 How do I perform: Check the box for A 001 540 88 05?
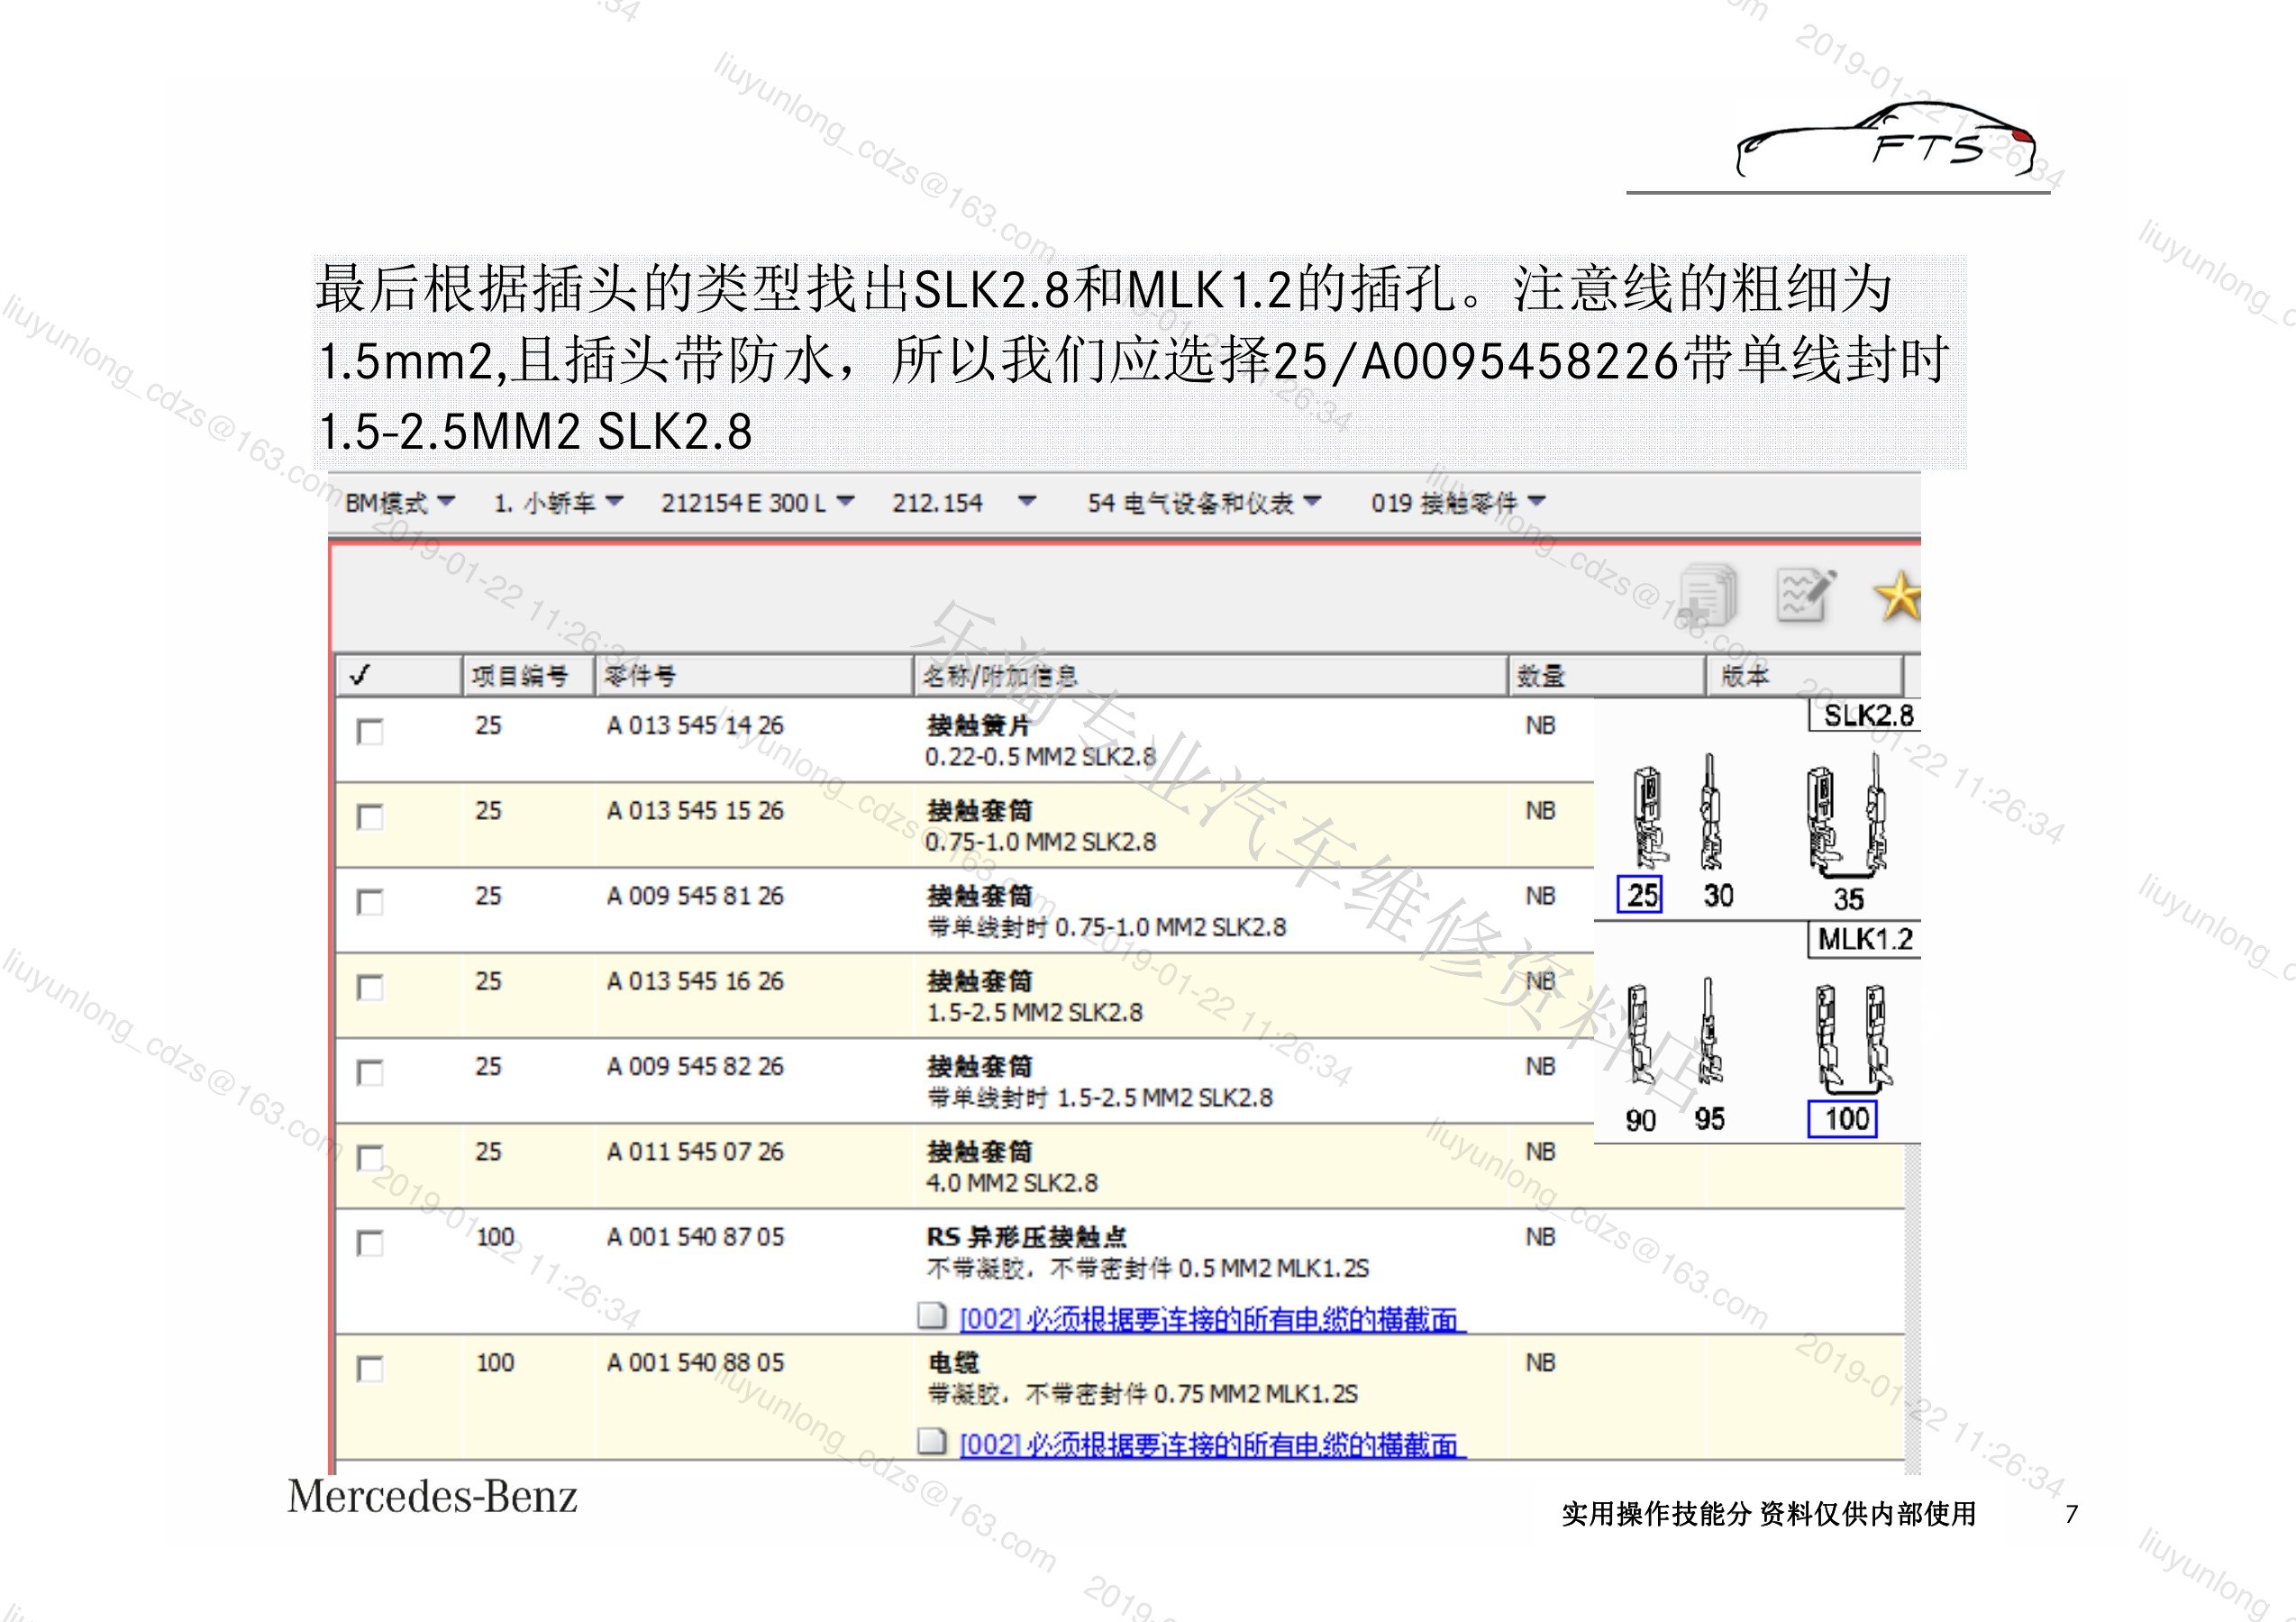pos(370,1368)
